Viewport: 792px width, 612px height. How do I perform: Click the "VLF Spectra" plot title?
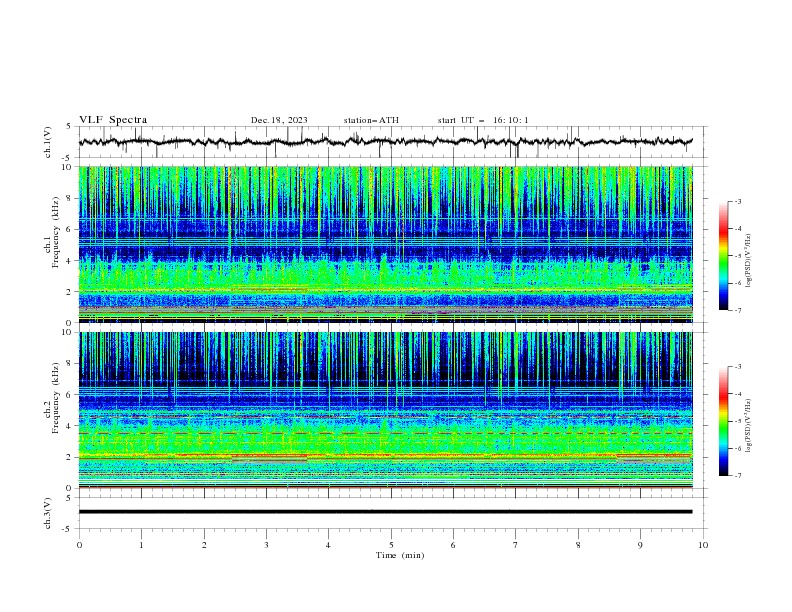(x=113, y=120)
